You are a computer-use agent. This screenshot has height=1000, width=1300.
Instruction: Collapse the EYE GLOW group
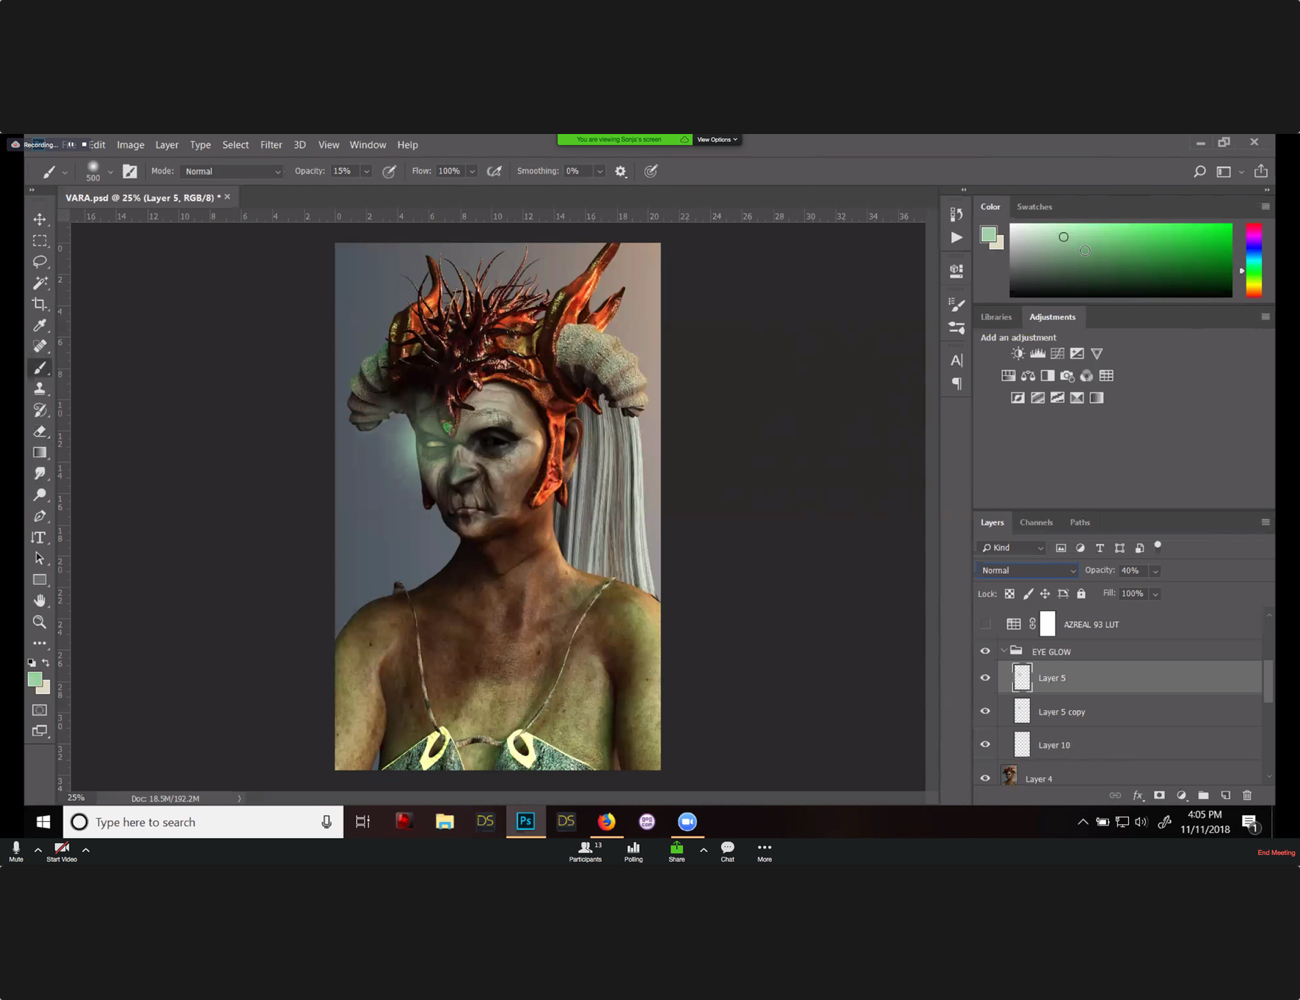click(x=1004, y=651)
